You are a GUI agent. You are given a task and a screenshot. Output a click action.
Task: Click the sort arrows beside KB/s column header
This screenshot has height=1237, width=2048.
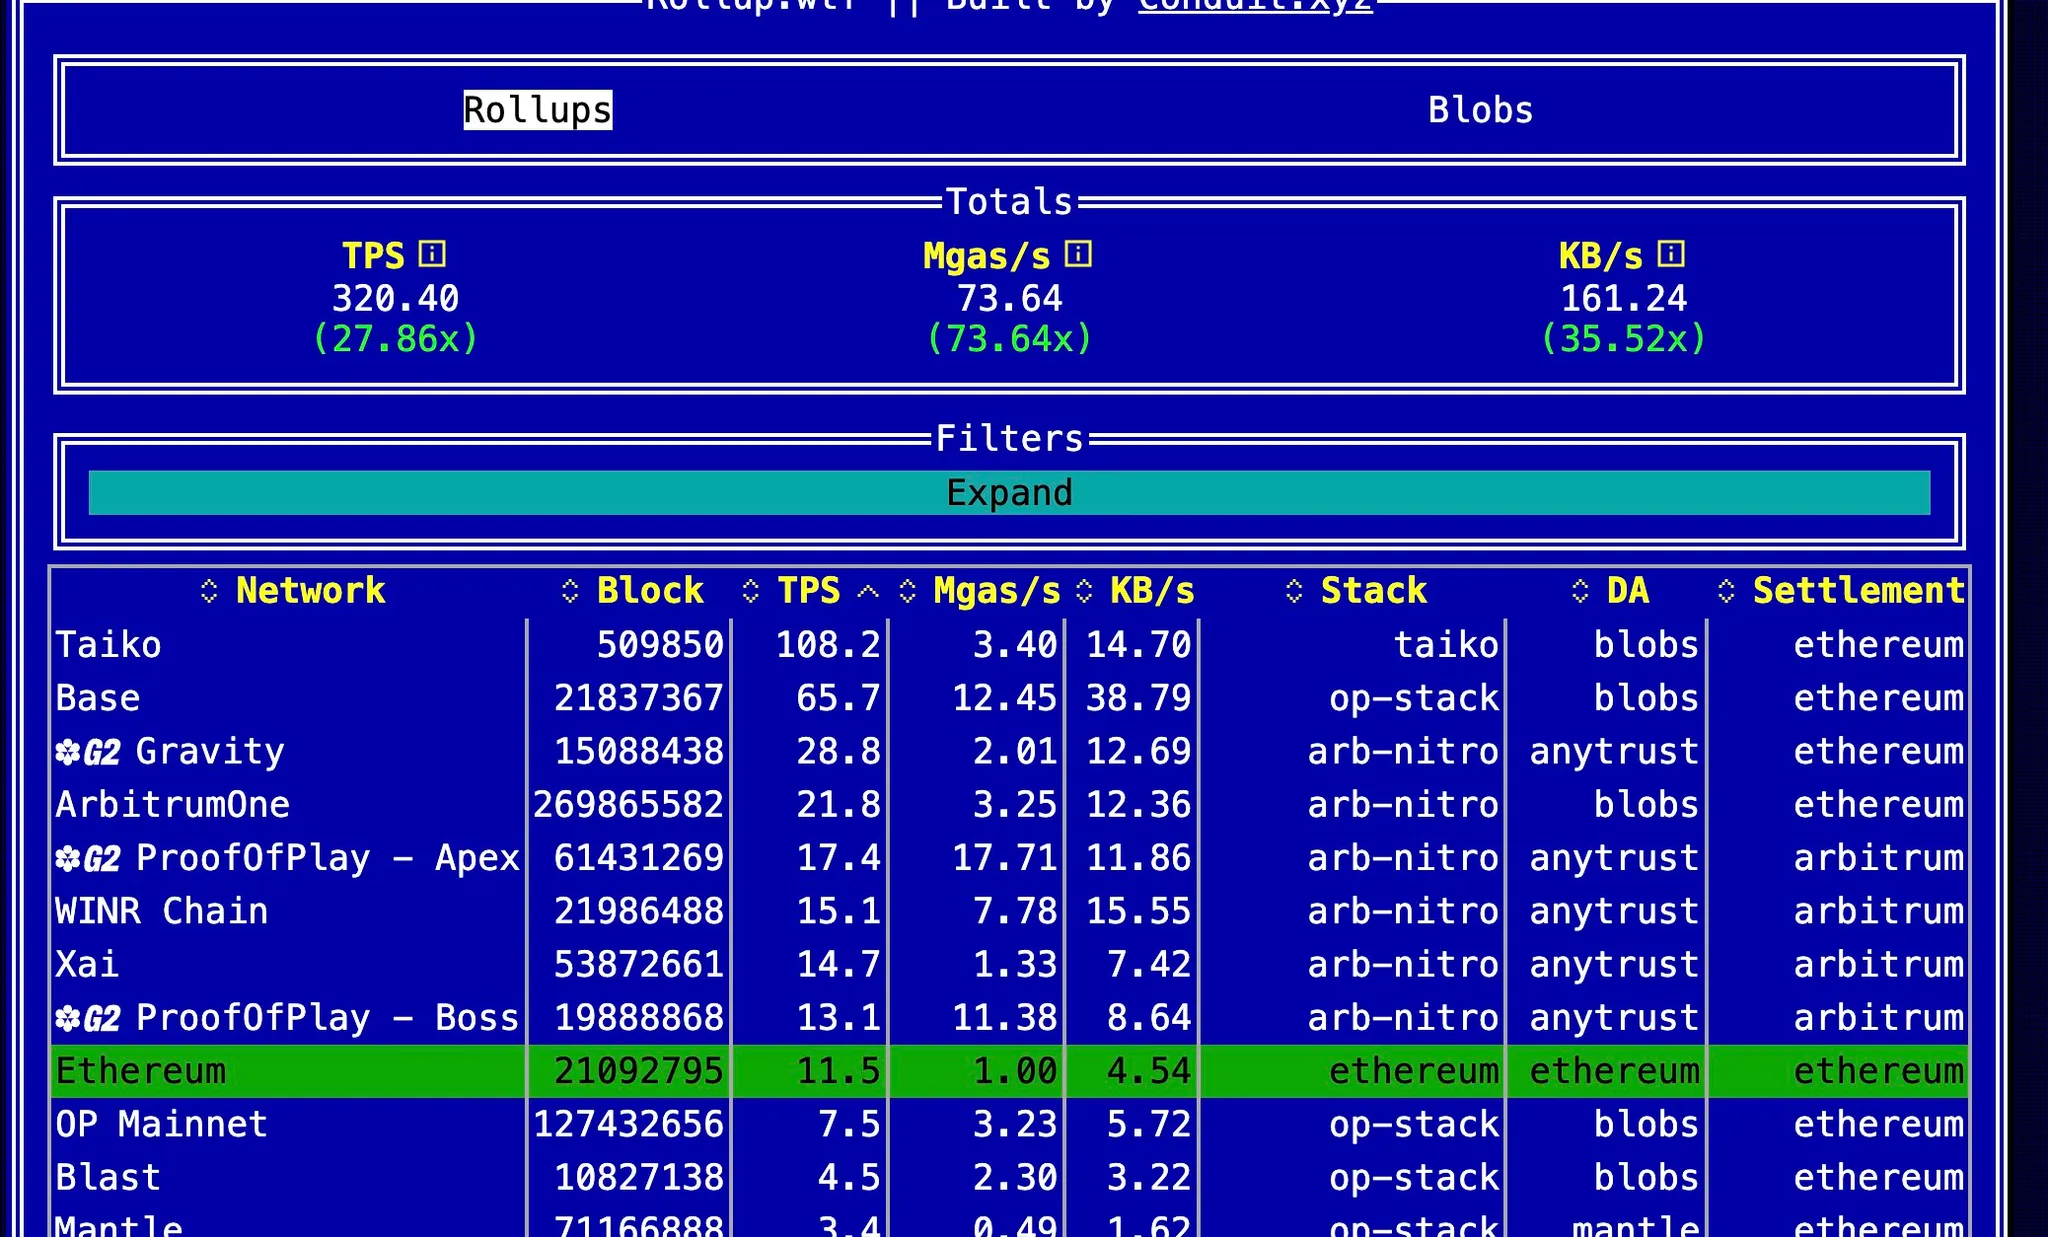coord(1084,591)
